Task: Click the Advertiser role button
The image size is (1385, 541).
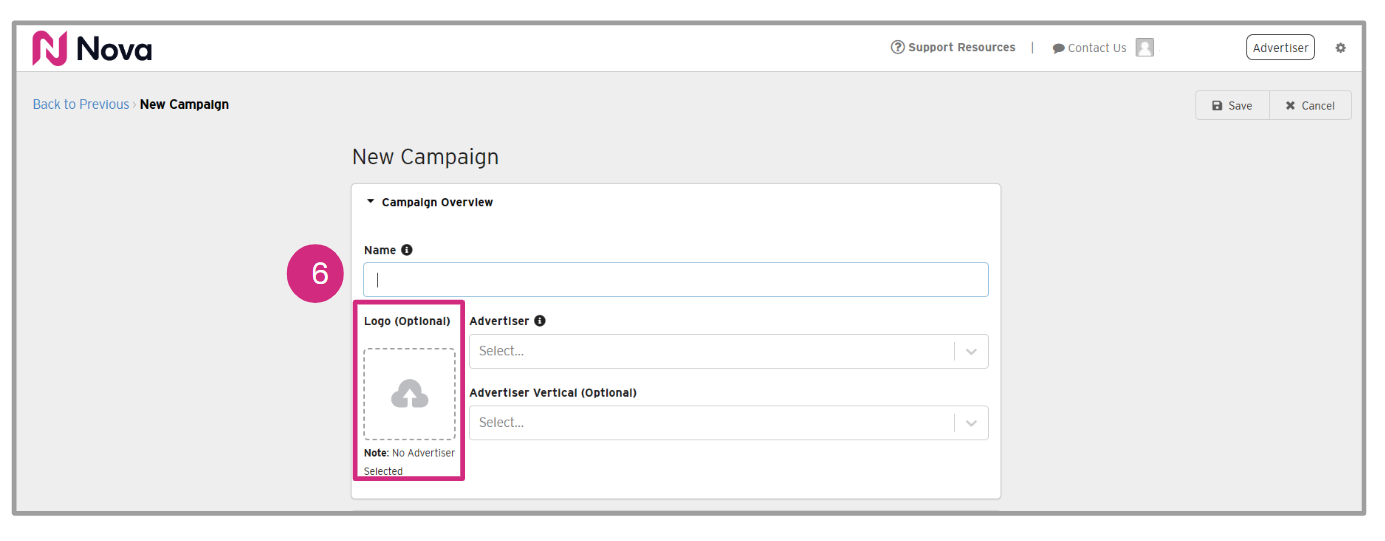Action: coord(1280,47)
